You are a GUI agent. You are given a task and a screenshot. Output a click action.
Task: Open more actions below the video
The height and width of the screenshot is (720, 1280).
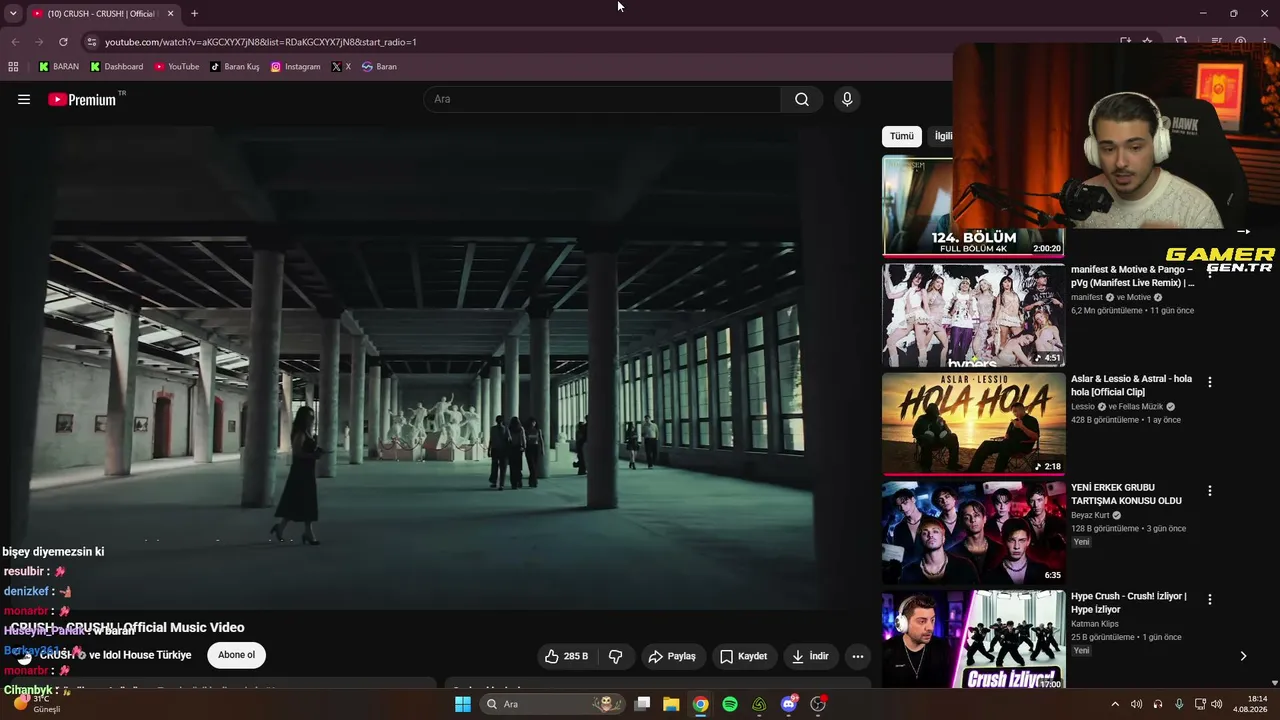click(857, 656)
